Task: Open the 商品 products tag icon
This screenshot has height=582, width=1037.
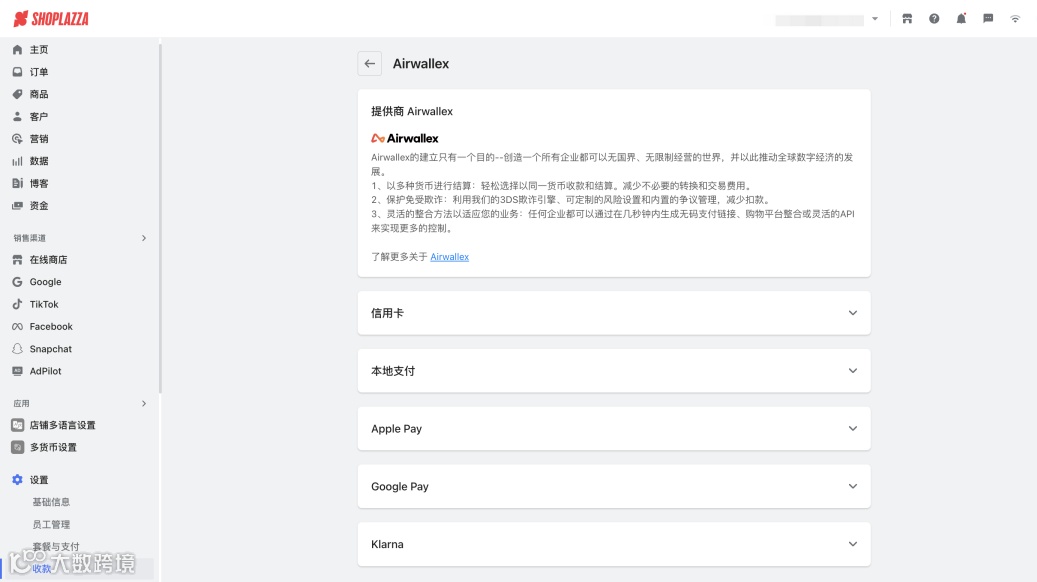Action: pos(17,94)
